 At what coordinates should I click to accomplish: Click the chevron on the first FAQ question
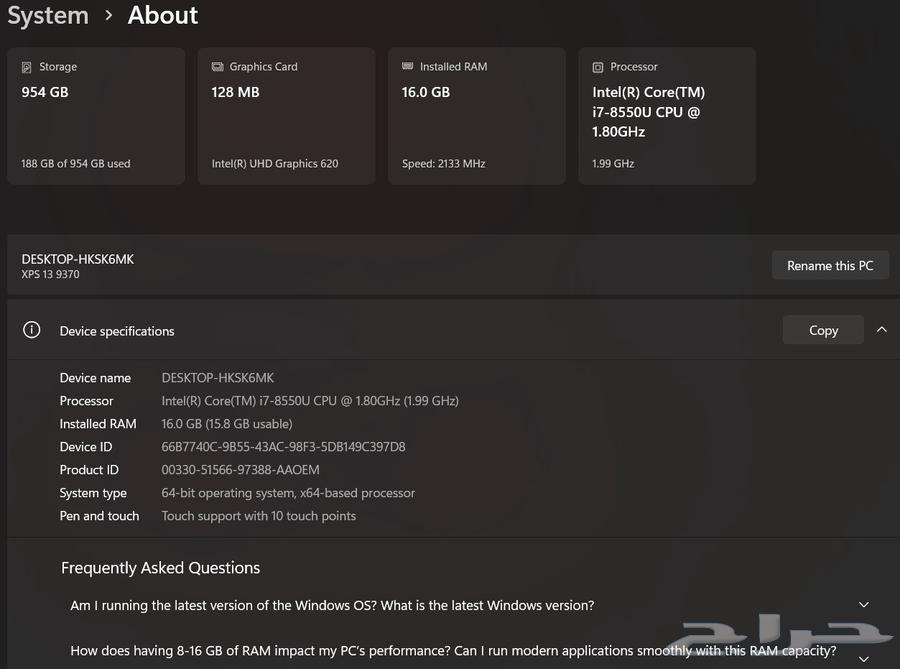[x=863, y=605]
